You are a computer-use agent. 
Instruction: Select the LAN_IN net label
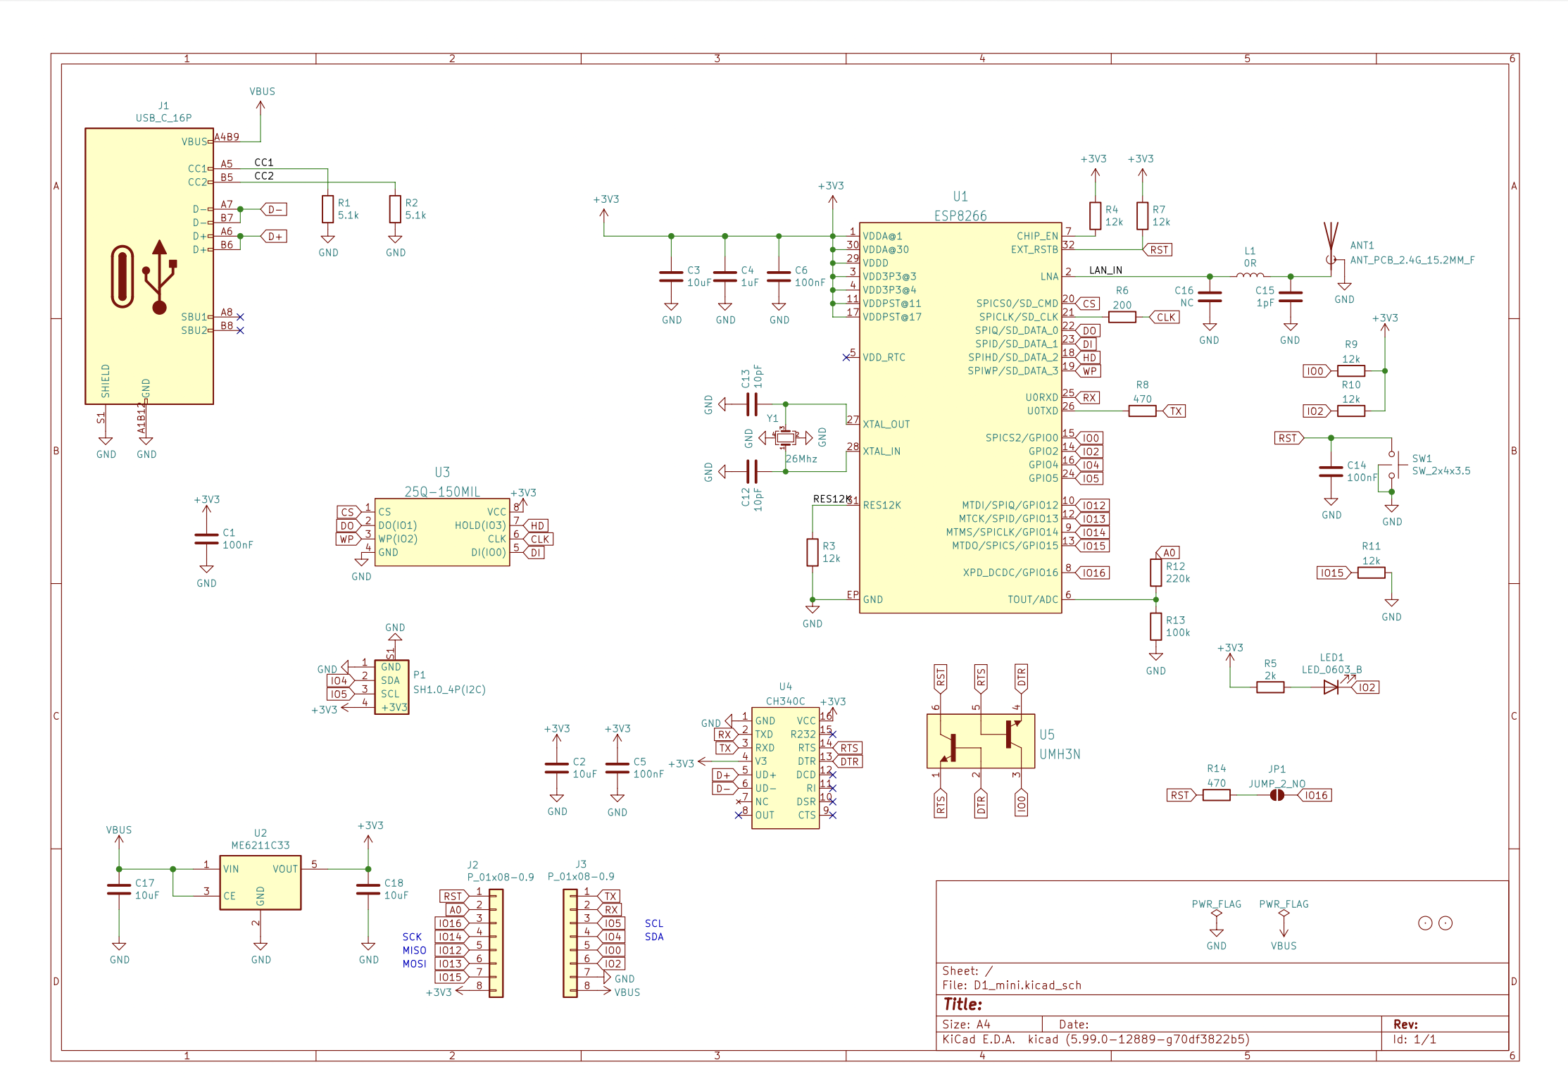[1105, 270]
